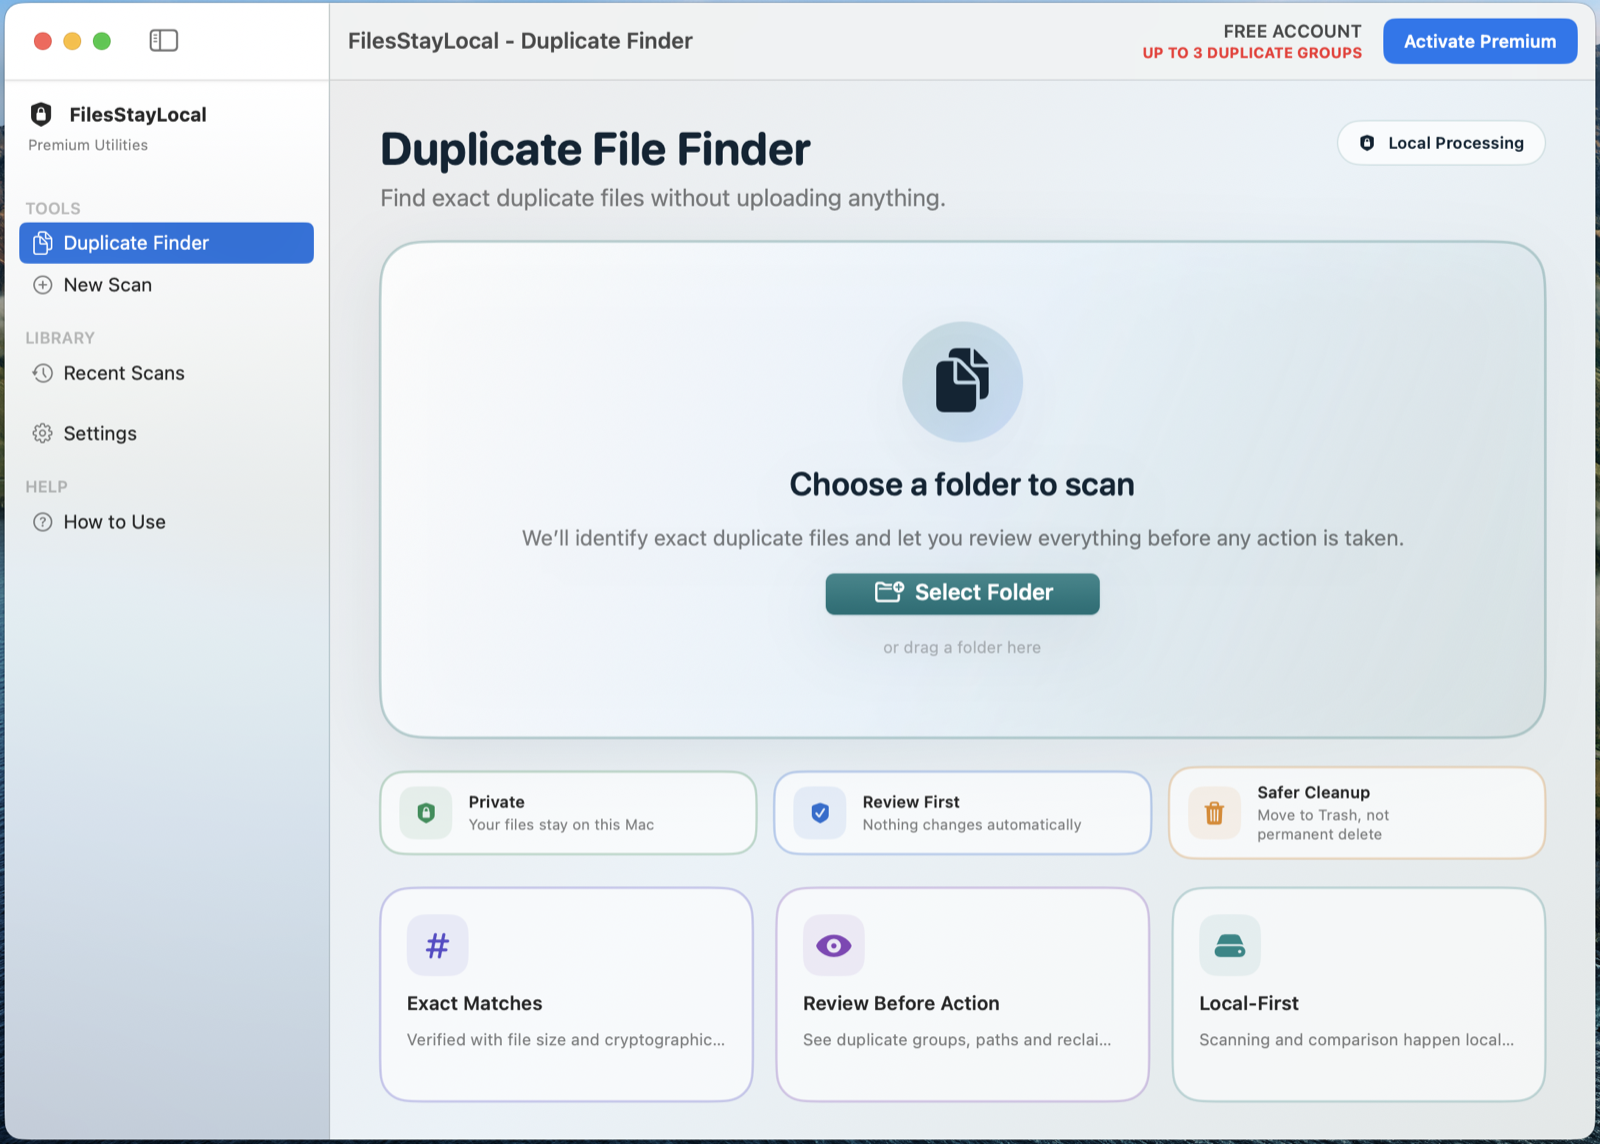
Task: Click the drive icon on Local-First card
Action: 1230,945
